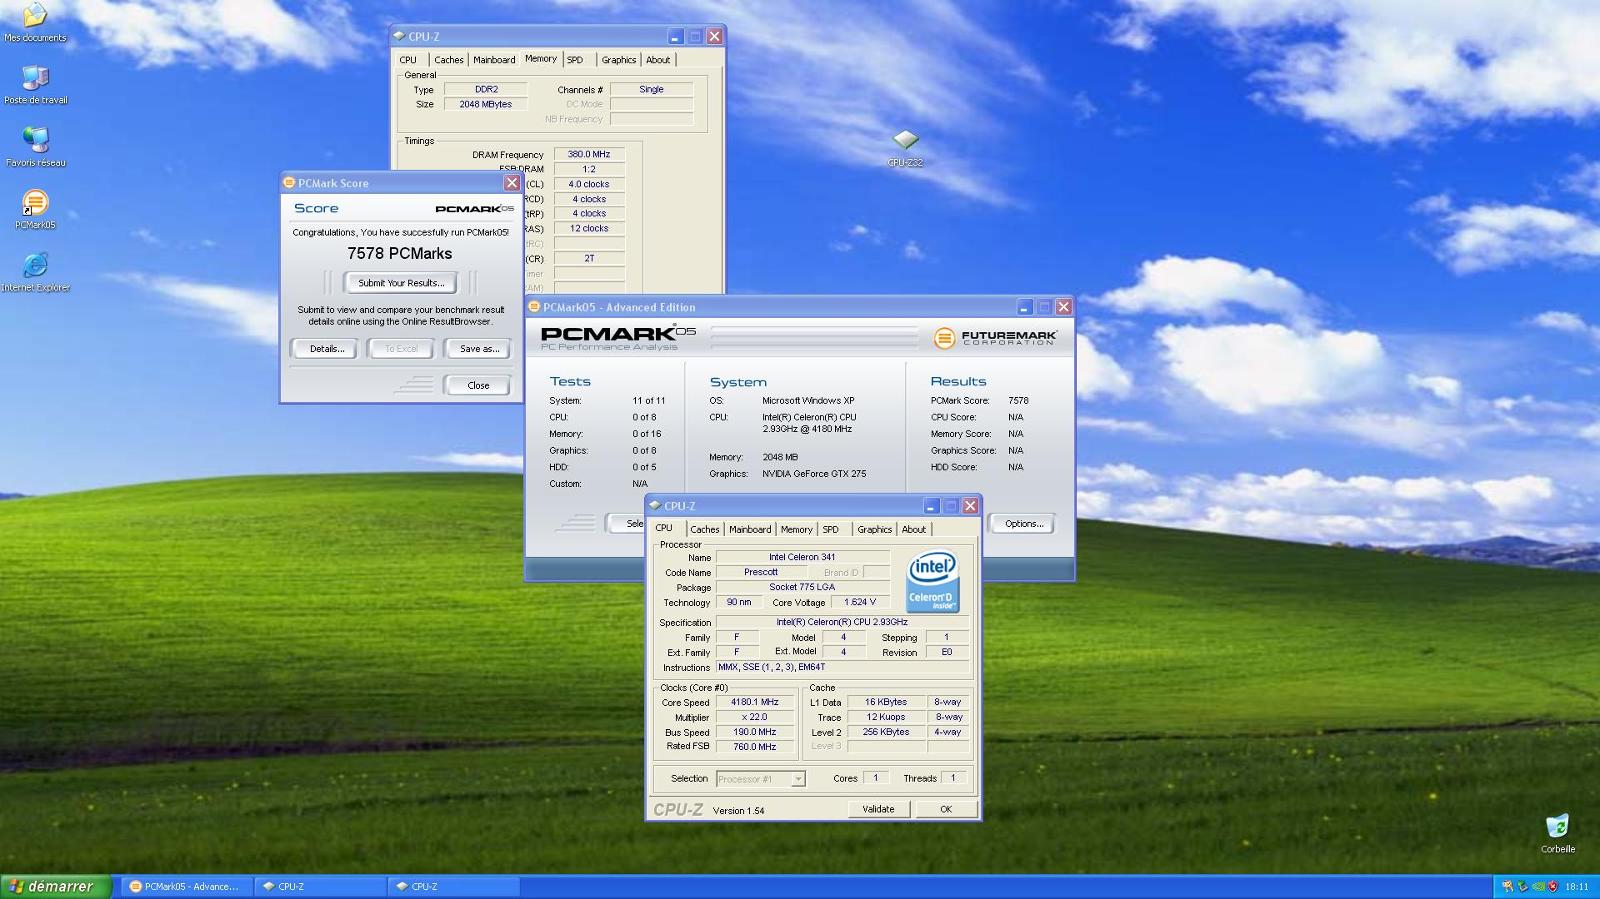Click the Intel Celeron D logo in CPU-Z
This screenshot has width=1600, height=899.
932,580
